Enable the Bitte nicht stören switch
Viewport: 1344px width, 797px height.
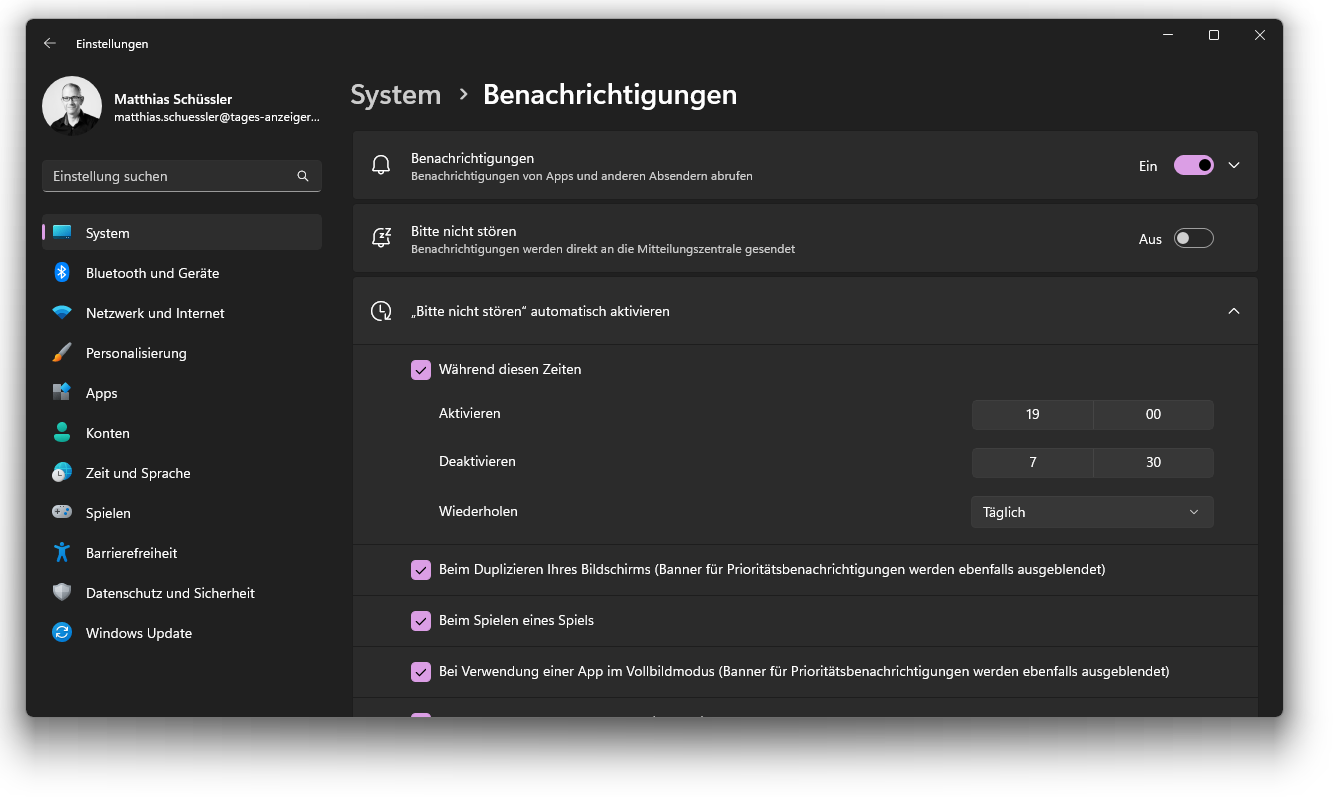click(1193, 239)
